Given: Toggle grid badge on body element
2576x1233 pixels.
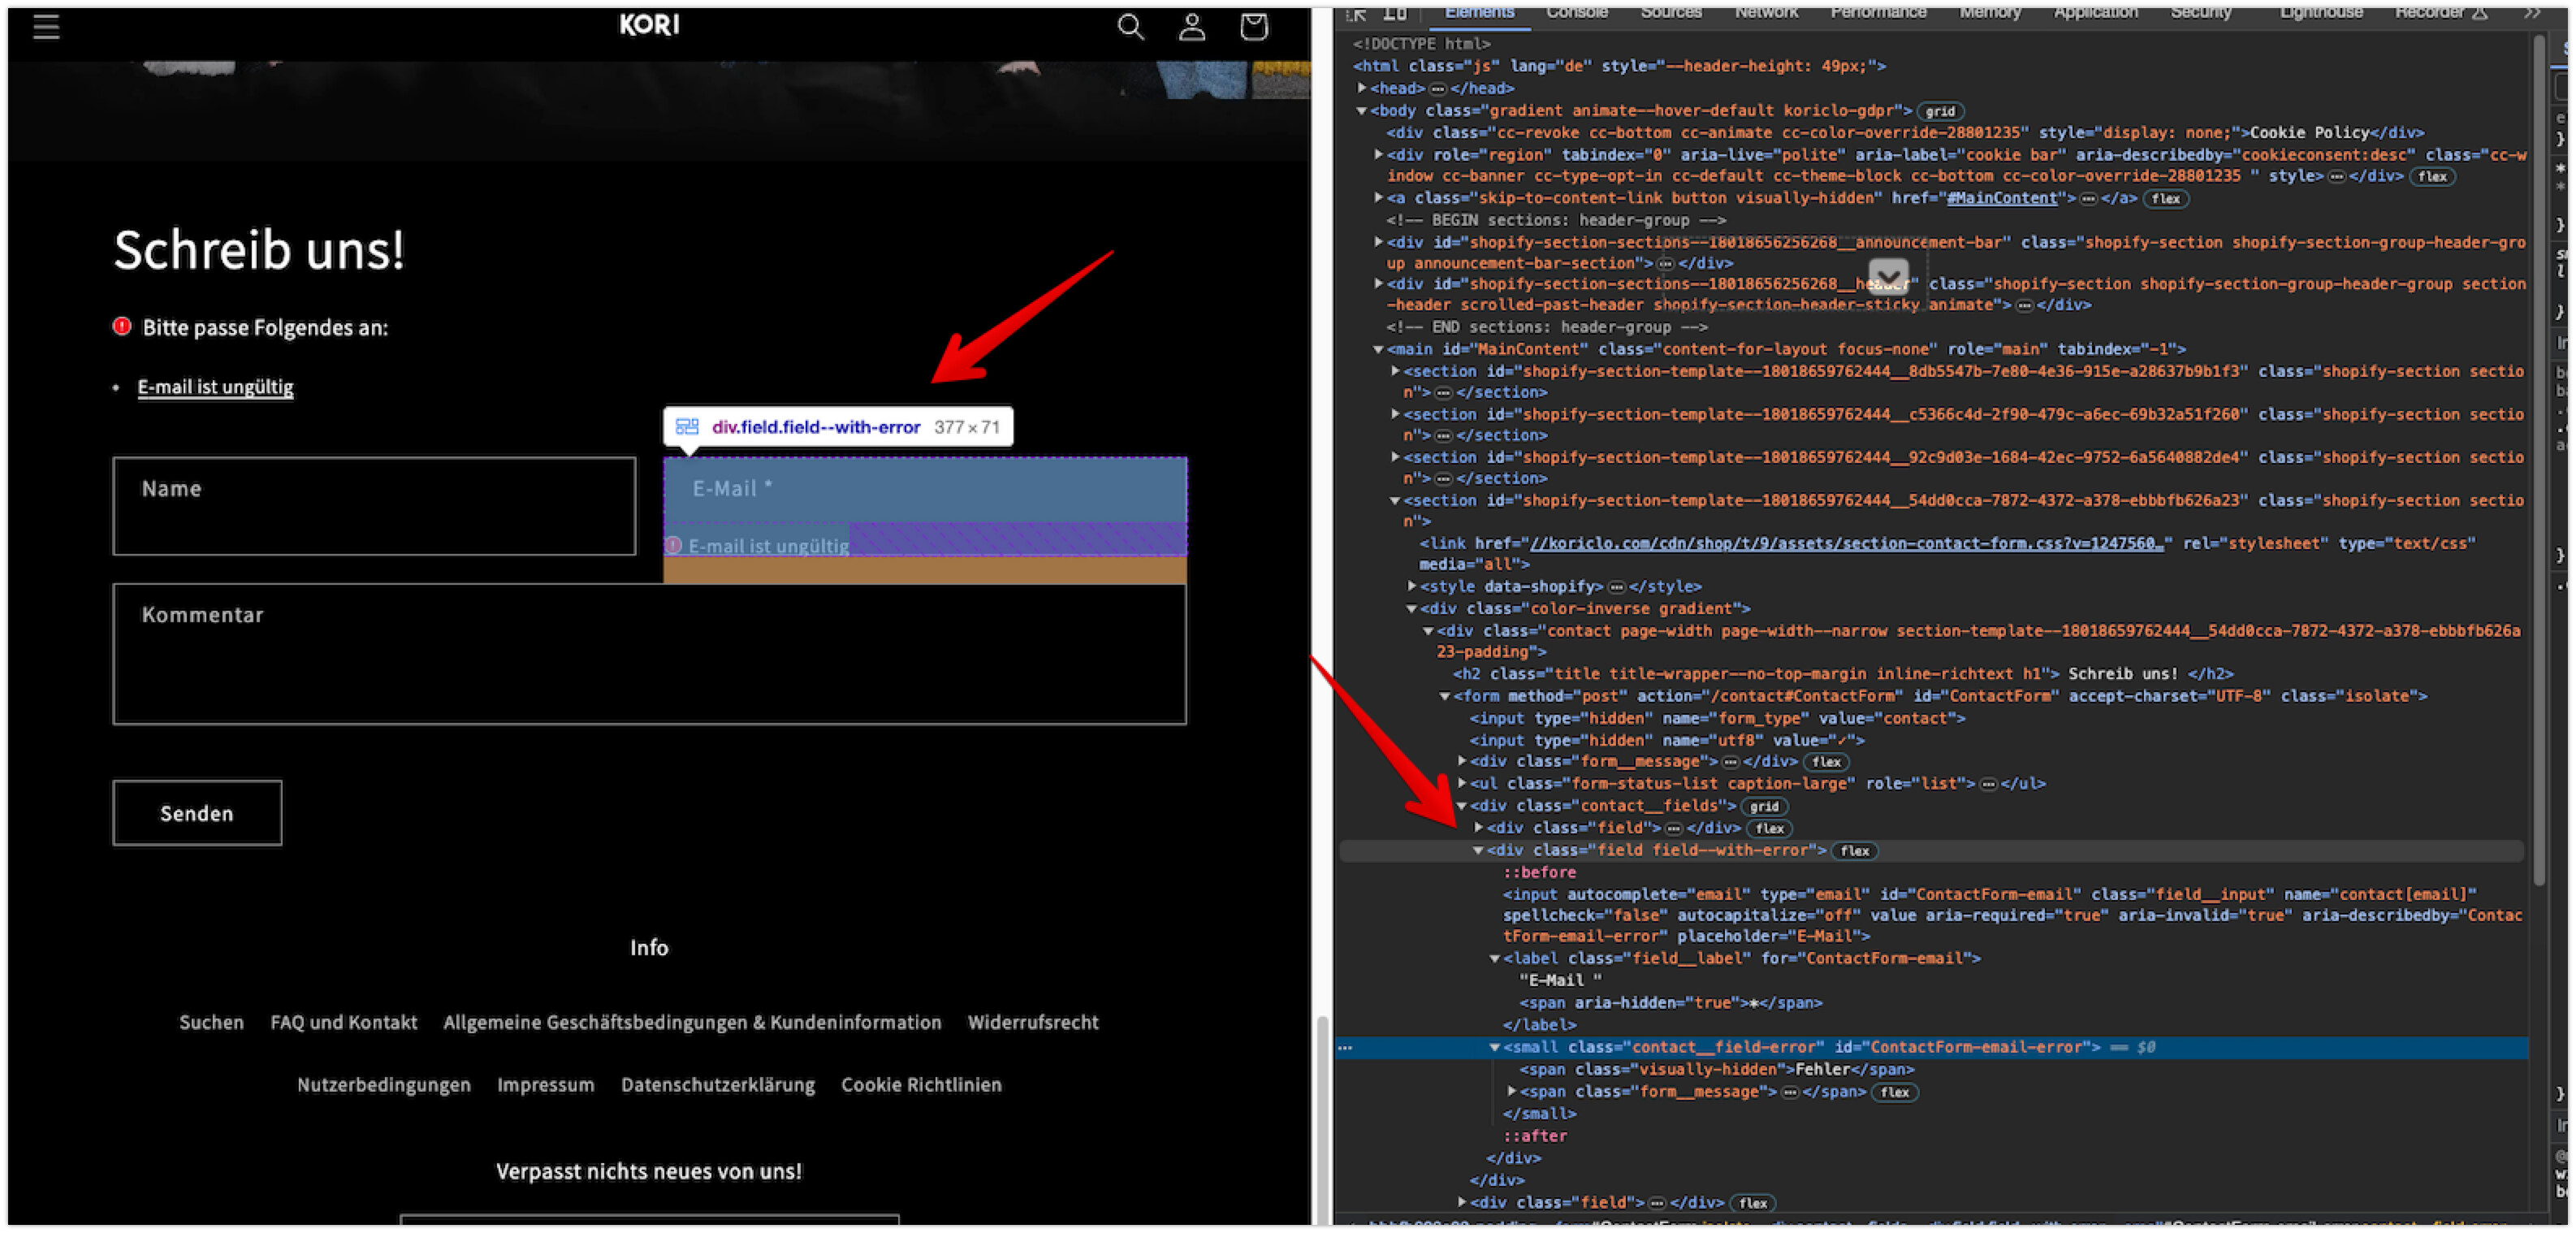Looking at the screenshot, I should point(1939,112).
